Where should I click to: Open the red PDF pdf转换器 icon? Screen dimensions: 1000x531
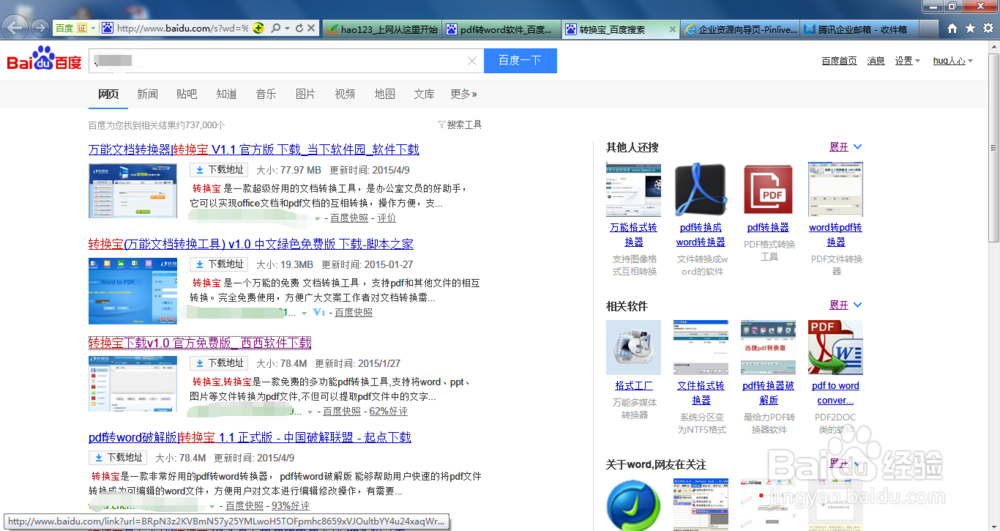768,189
